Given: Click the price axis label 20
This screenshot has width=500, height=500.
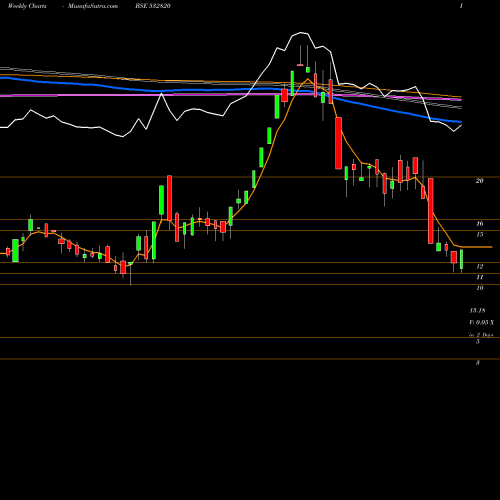Looking at the screenshot, I should [x=479, y=181].
